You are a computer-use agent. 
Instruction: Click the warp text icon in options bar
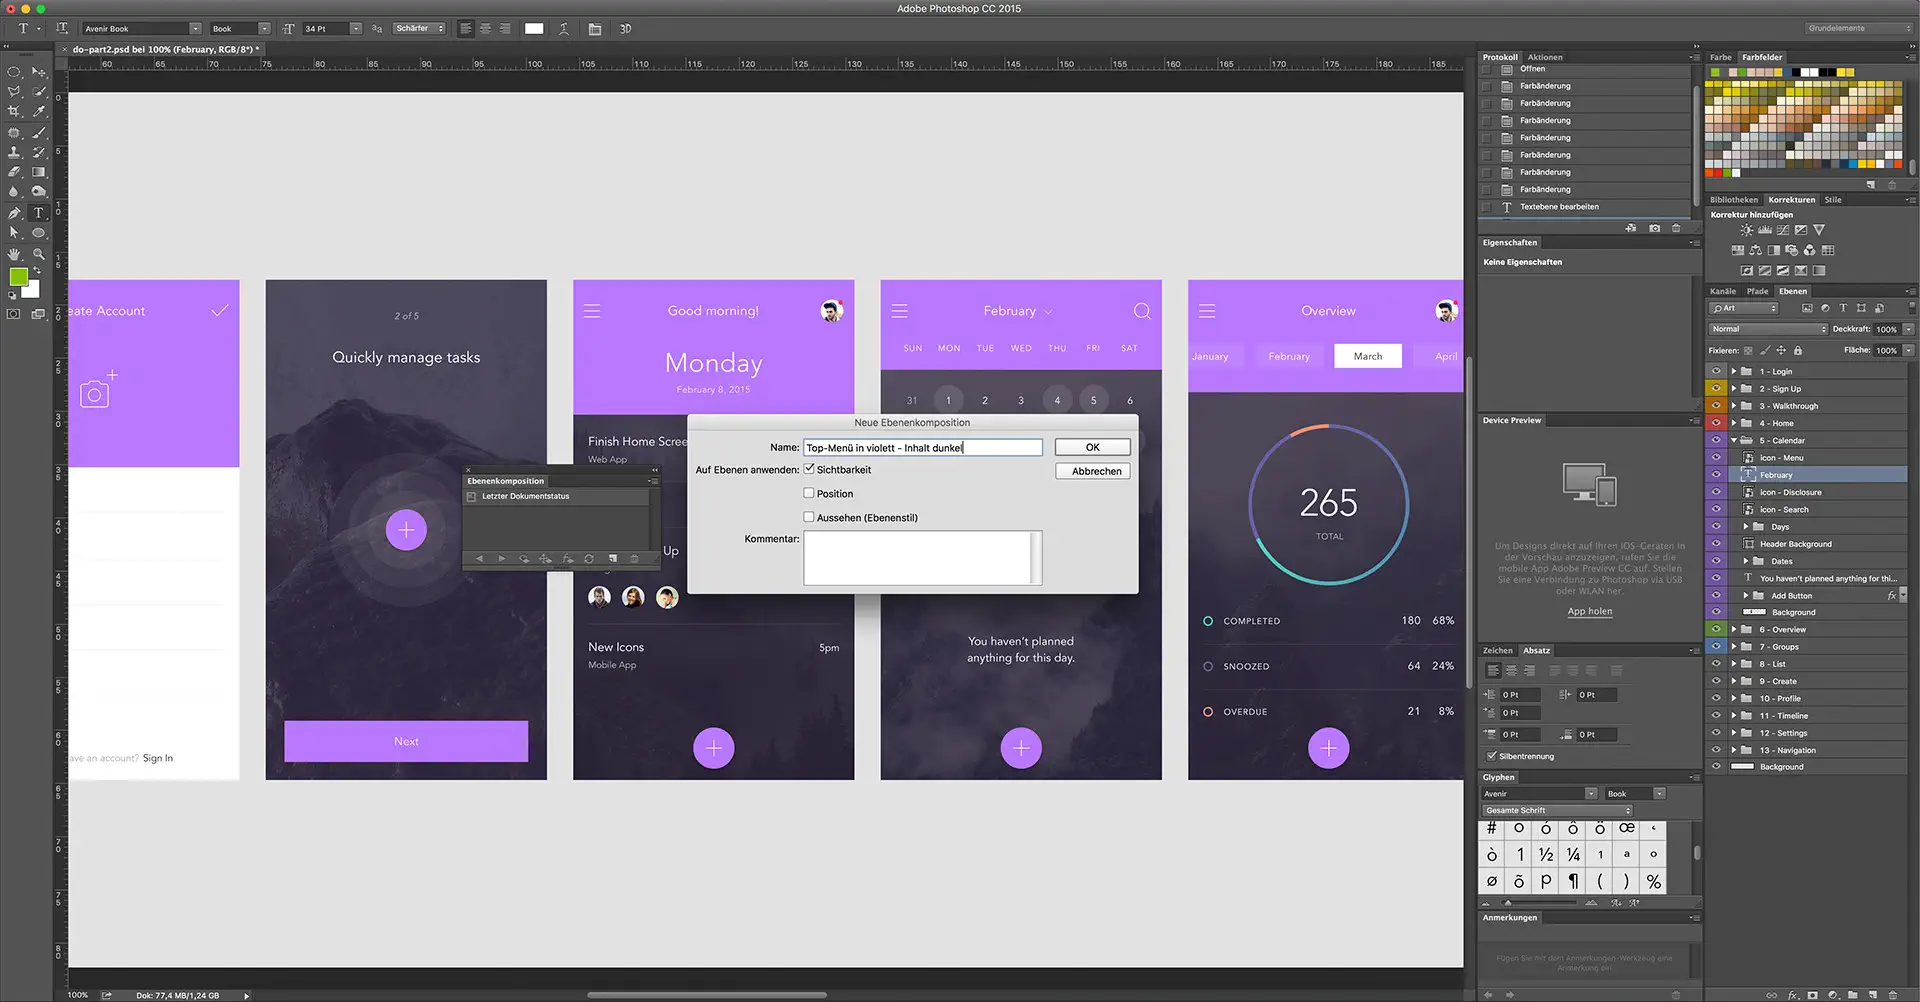click(564, 29)
